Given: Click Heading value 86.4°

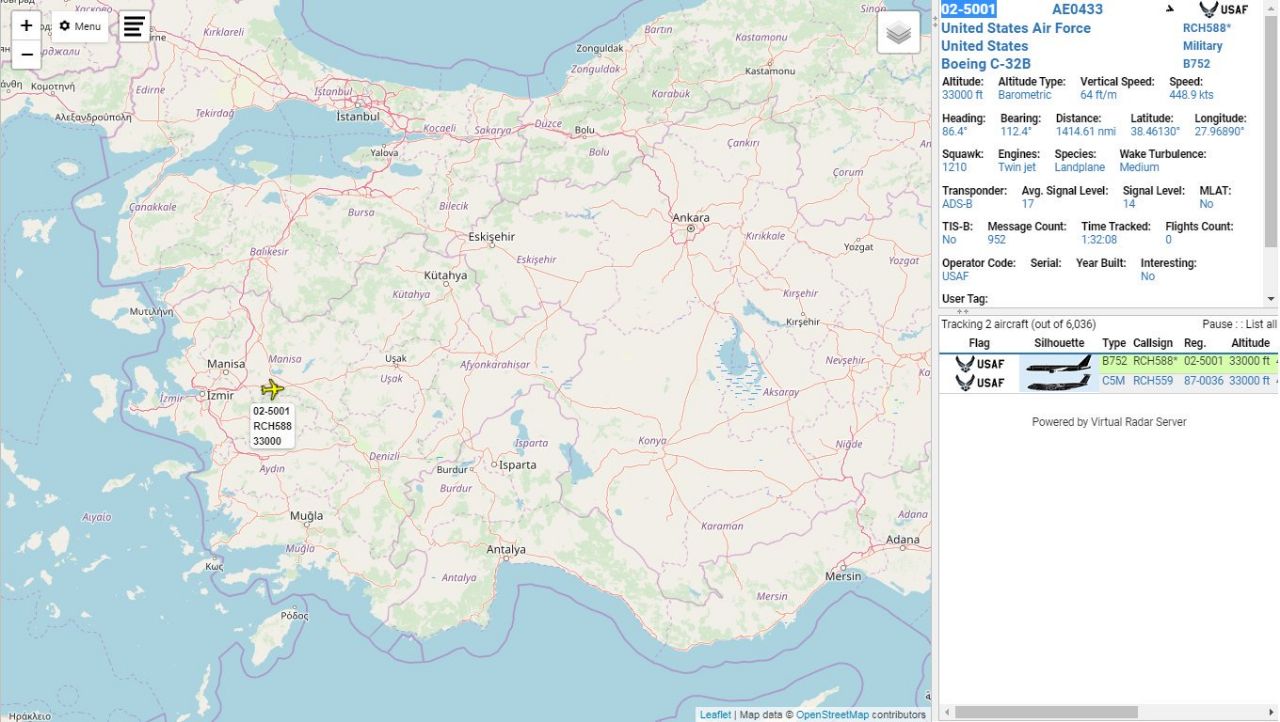Looking at the screenshot, I should click(x=955, y=131).
